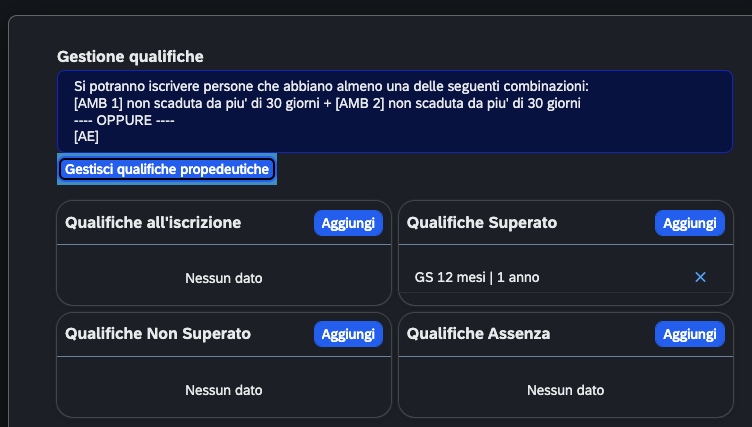The width and height of the screenshot is (752, 427).
Task: Select the GS 12 mesi | 1 anno row
Action: [x=477, y=277]
